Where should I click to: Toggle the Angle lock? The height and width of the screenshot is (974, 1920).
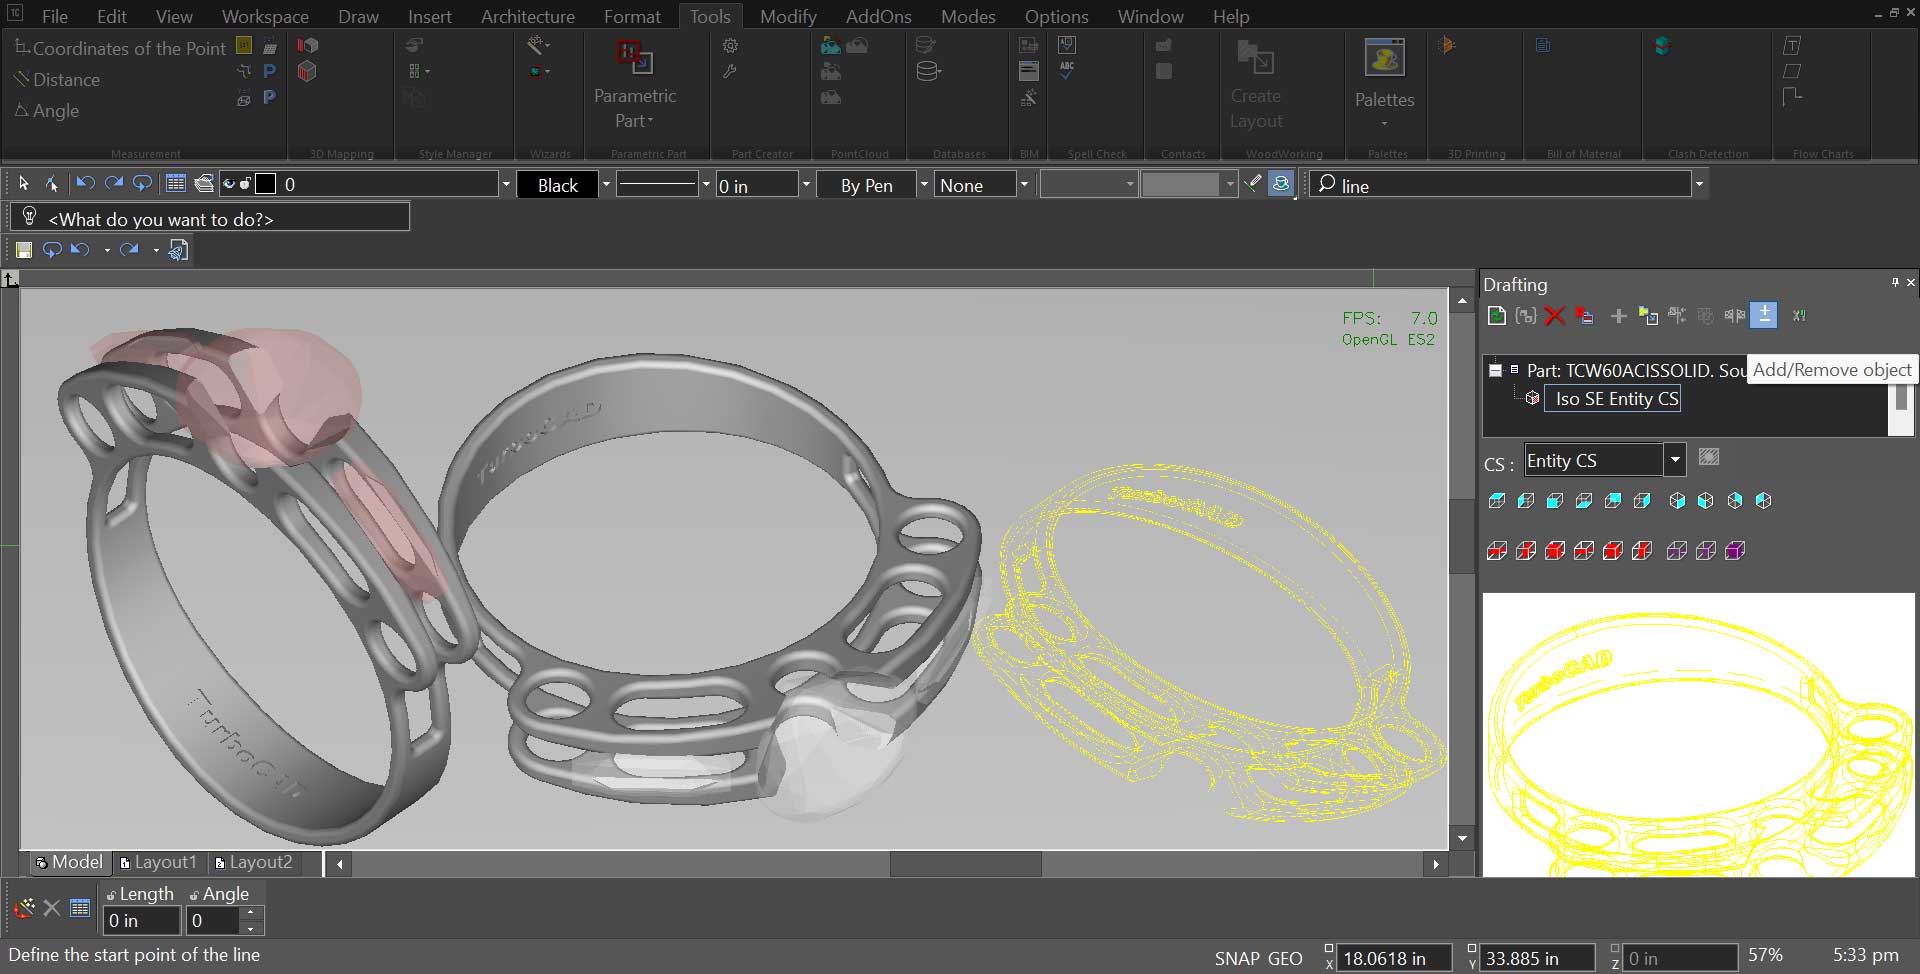pyautogui.click(x=194, y=895)
